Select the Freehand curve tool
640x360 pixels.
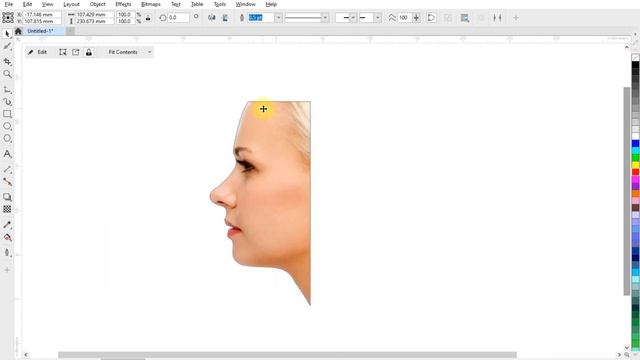pos(7,89)
